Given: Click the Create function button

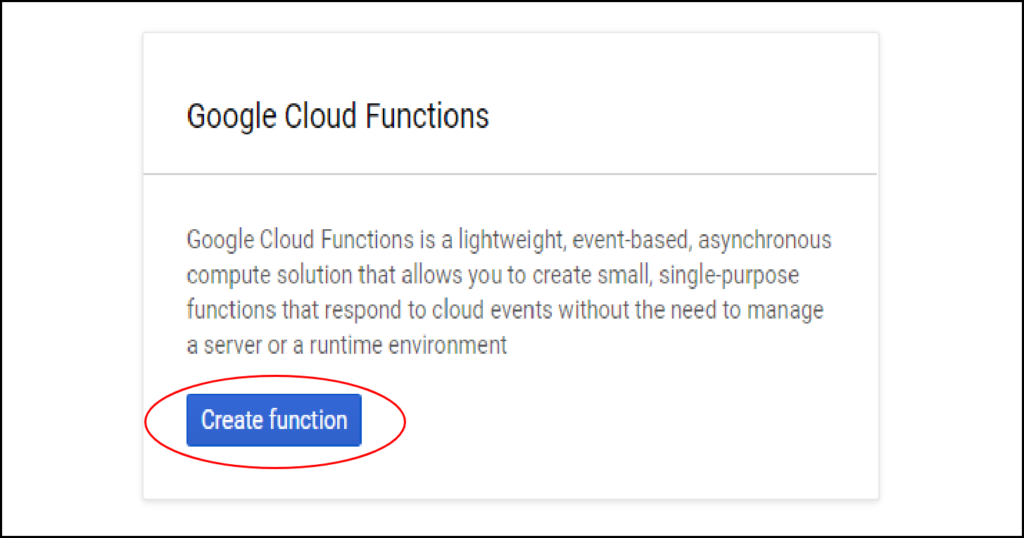Looking at the screenshot, I should [274, 420].
